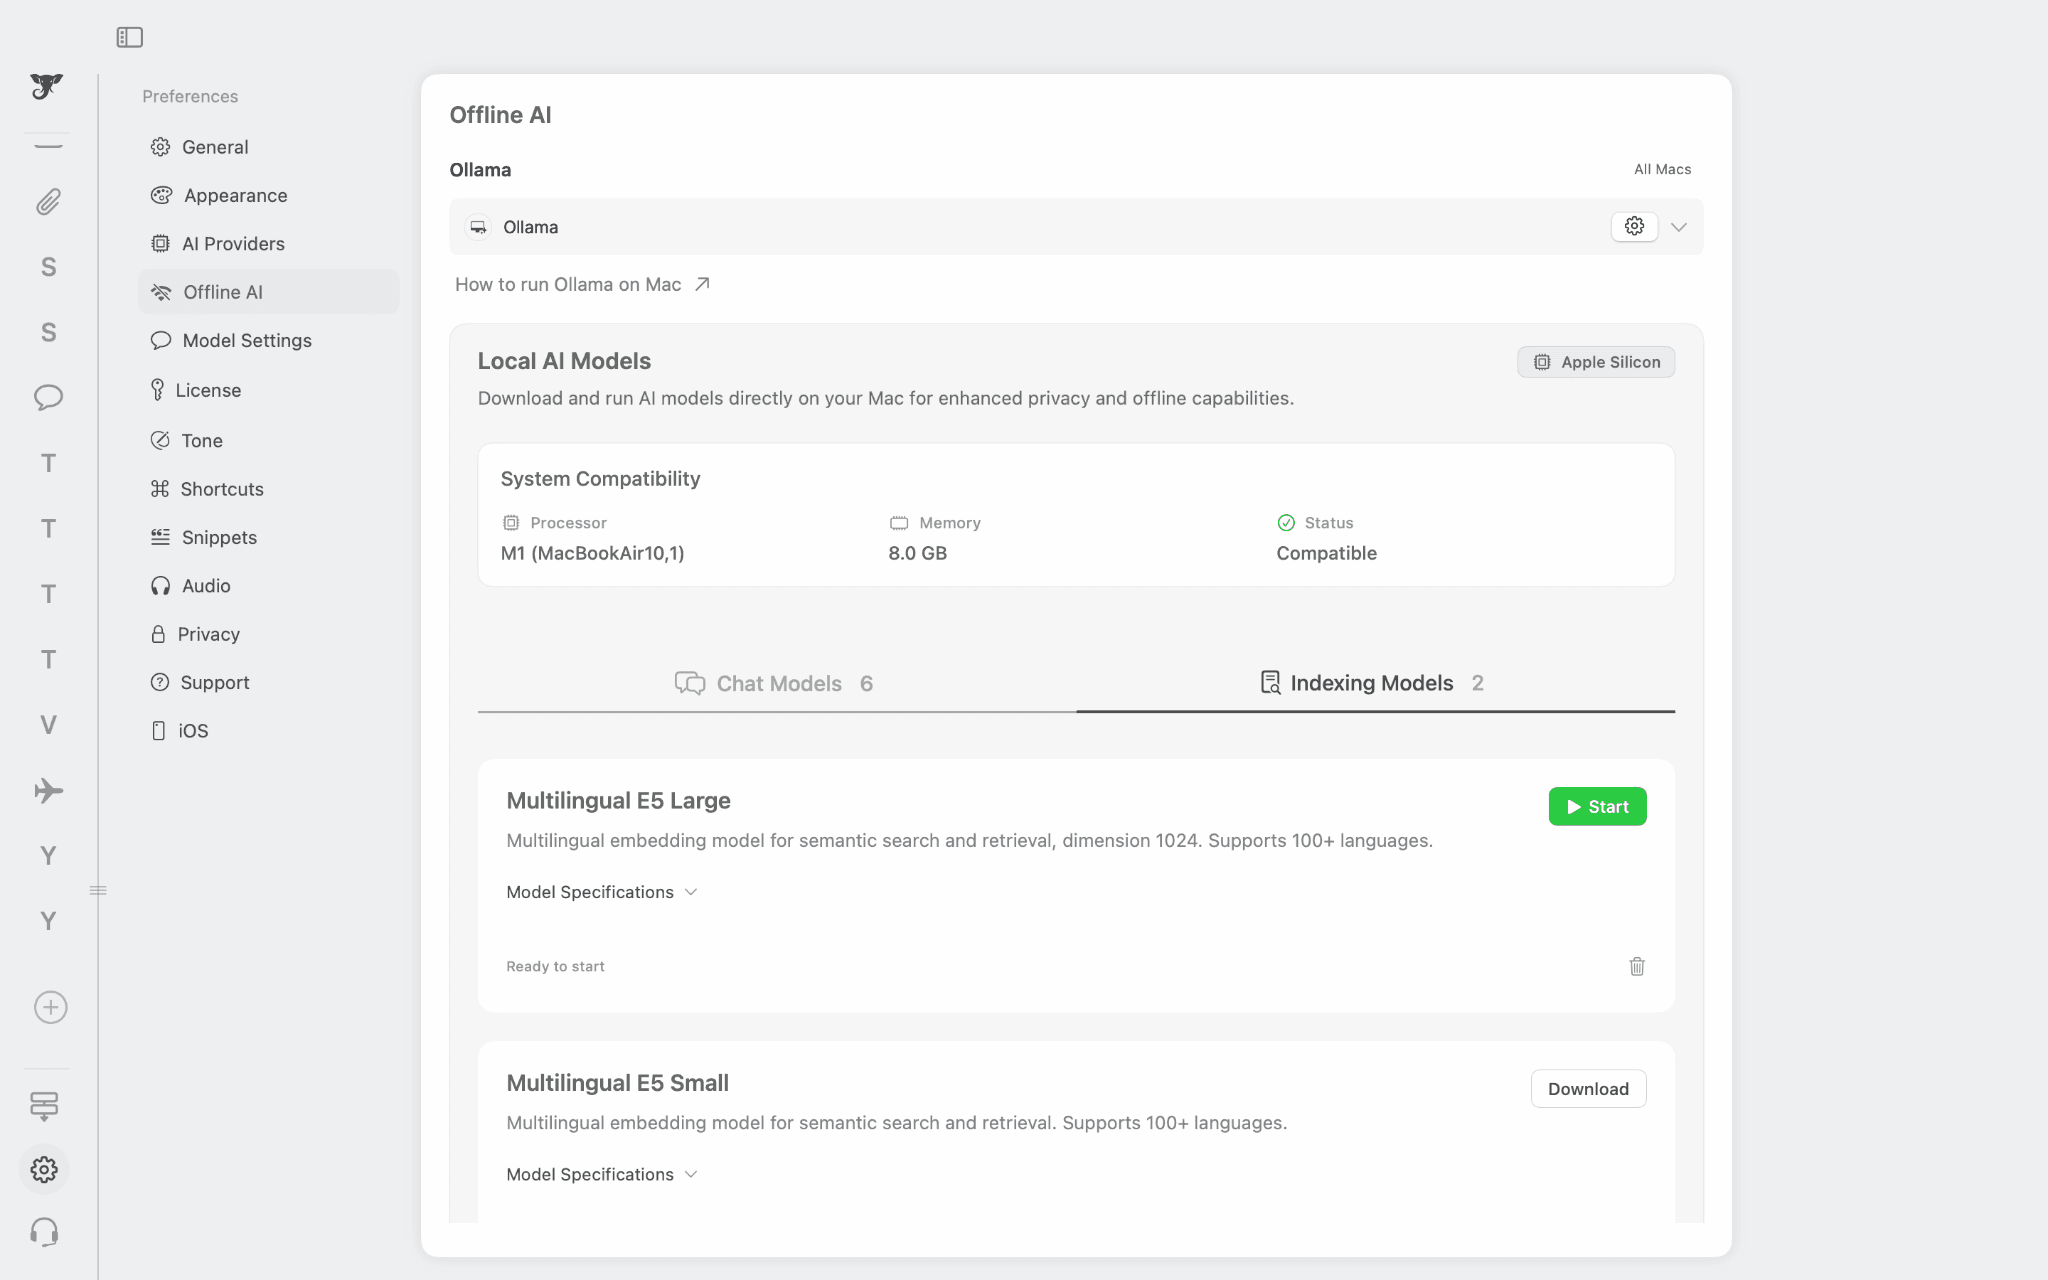Click the presenter icon above the settings gear
This screenshot has height=1280, width=2048.
(x=46, y=1107)
